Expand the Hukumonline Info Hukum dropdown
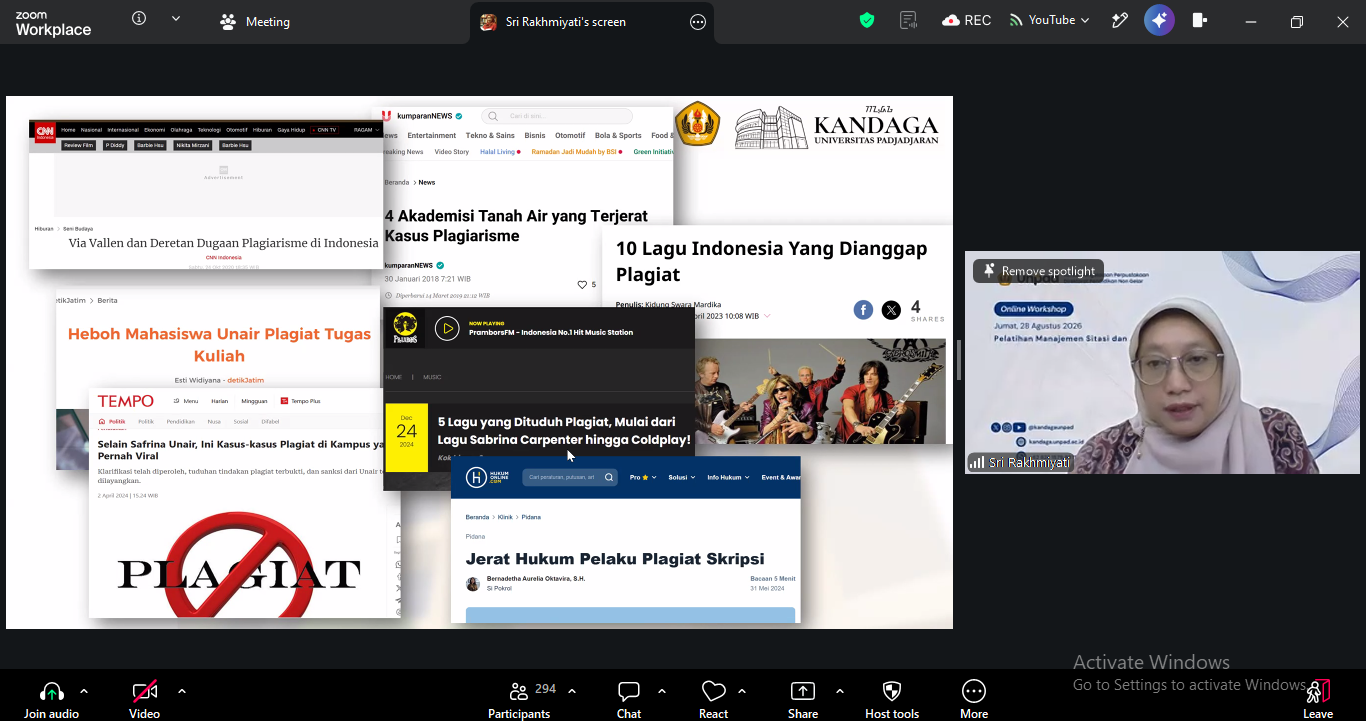Viewport: 1366px width, 721px height. pos(728,477)
